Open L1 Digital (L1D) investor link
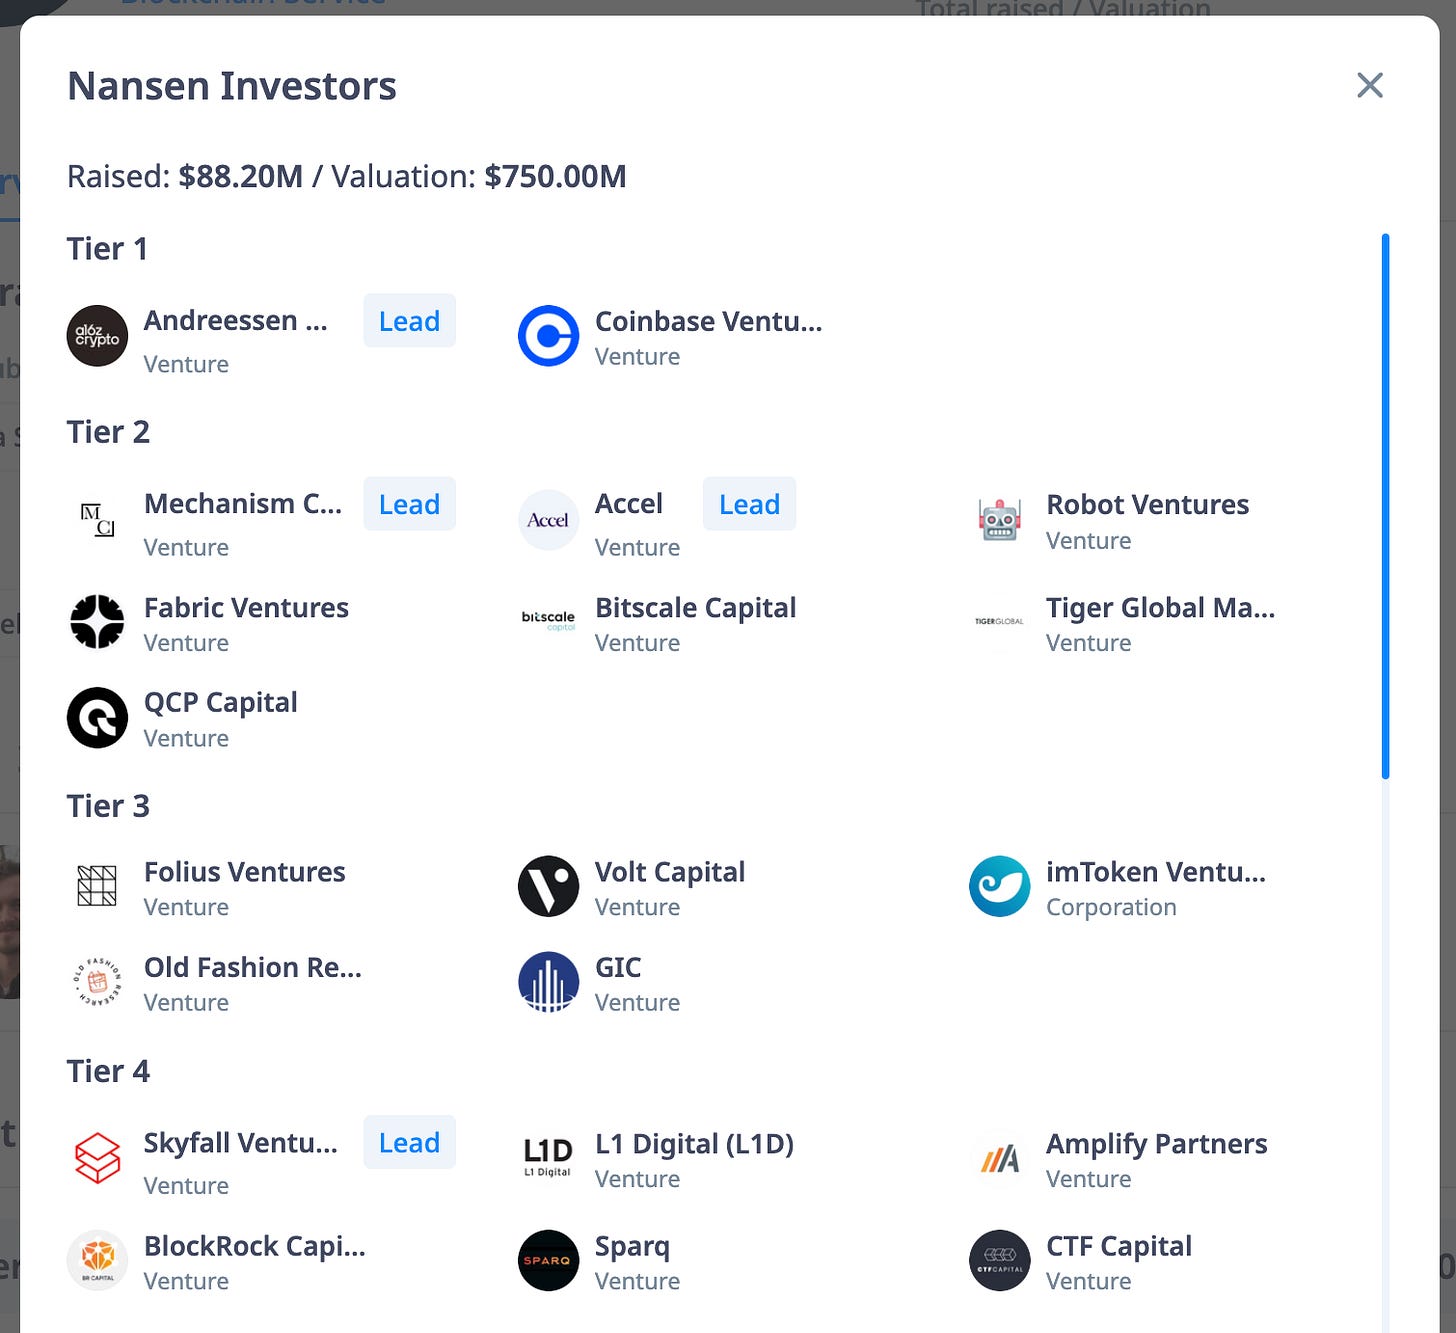The width and height of the screenshot is (1456, 1333). tap(694, 1143)
